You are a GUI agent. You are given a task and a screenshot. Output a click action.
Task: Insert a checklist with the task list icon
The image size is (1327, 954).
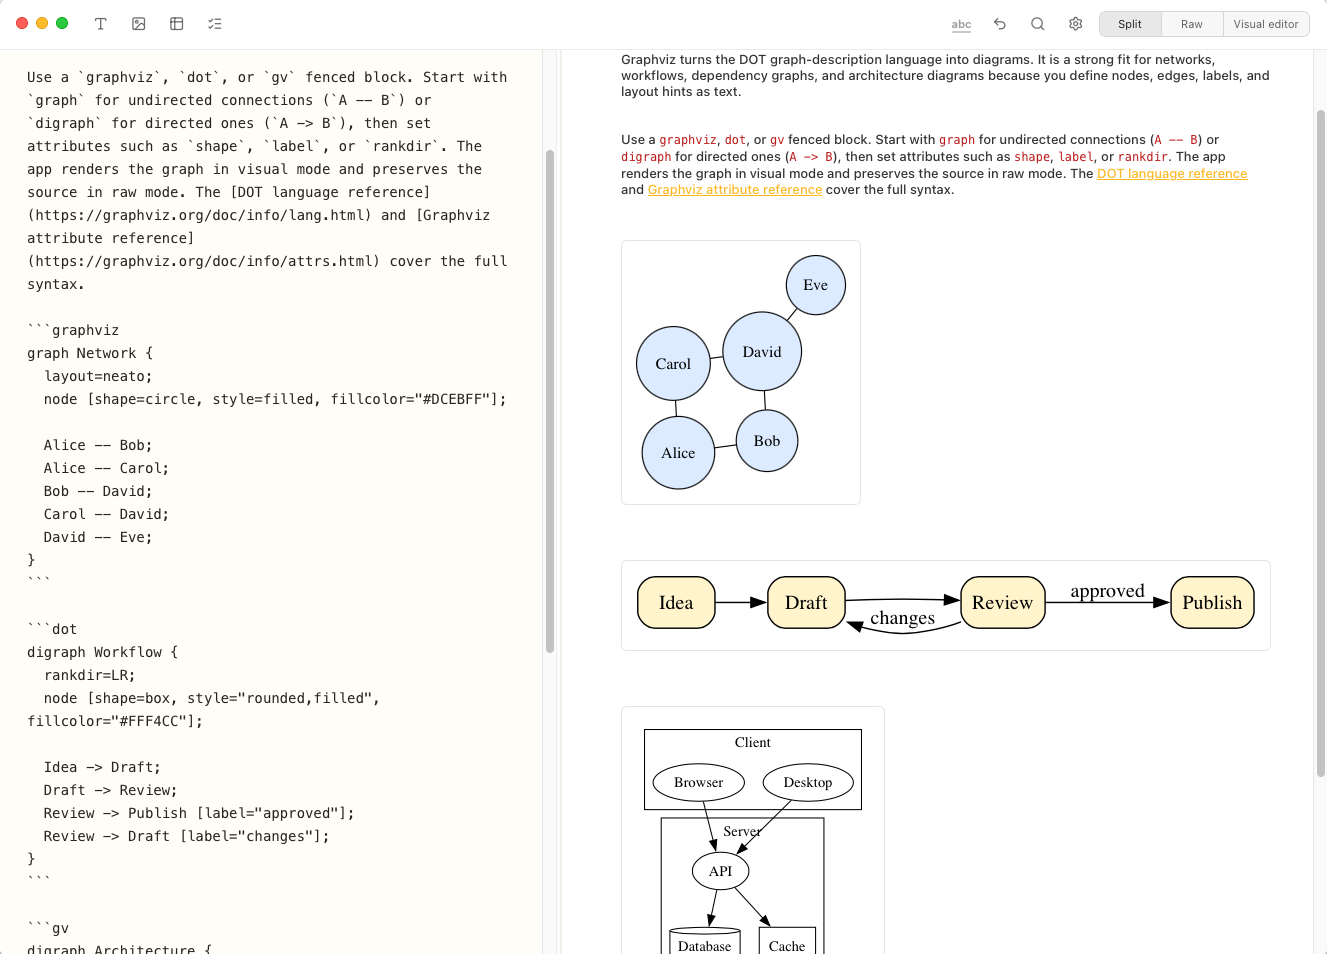pyautogui.click(x=215, y=24)
